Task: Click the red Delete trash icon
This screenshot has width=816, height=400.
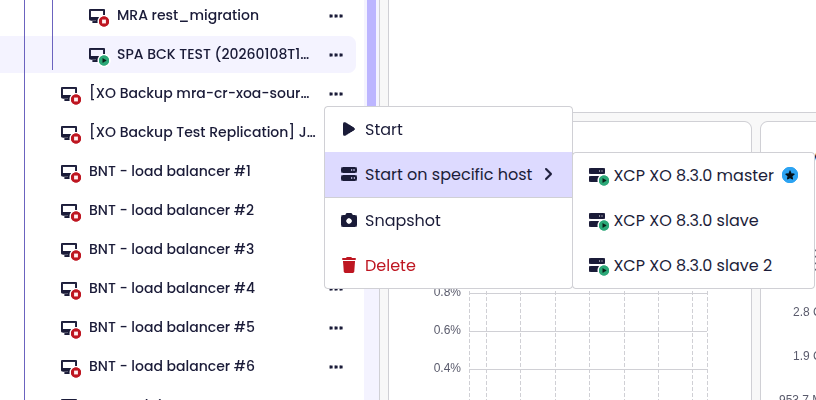Action: click(348, 265)
